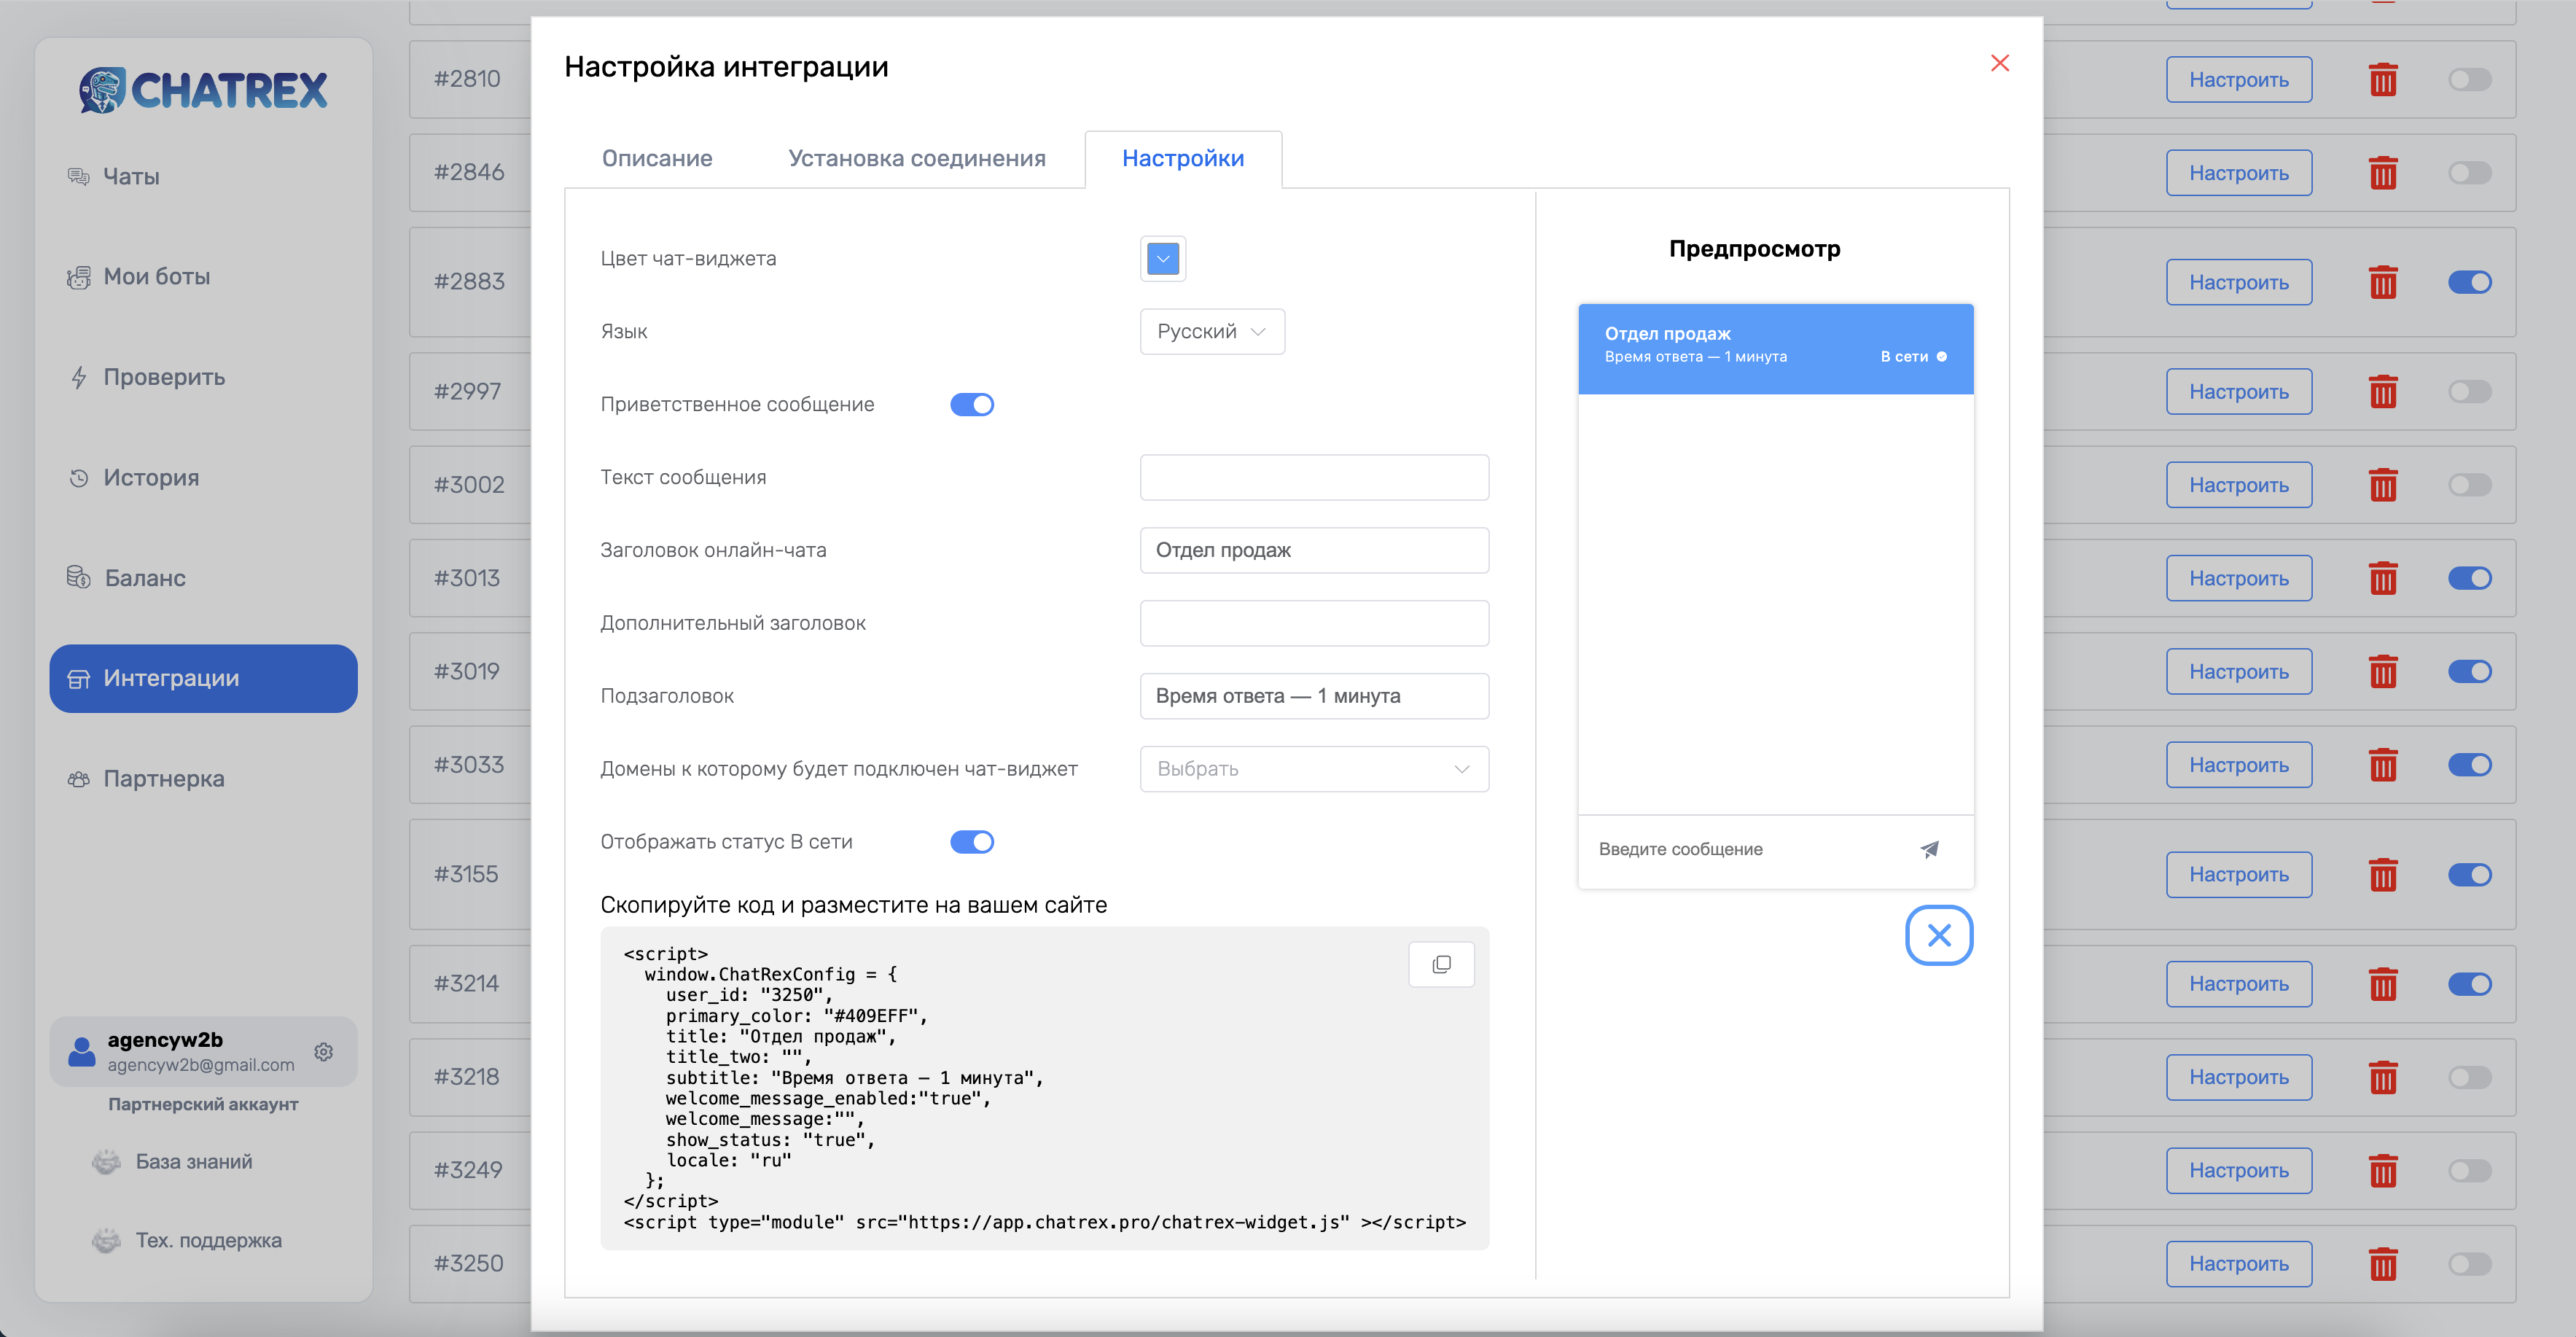Close the integration settings dialog
Image resolution: width=2576 pixels, height=1337 pixels.
tap(1999, 63)
